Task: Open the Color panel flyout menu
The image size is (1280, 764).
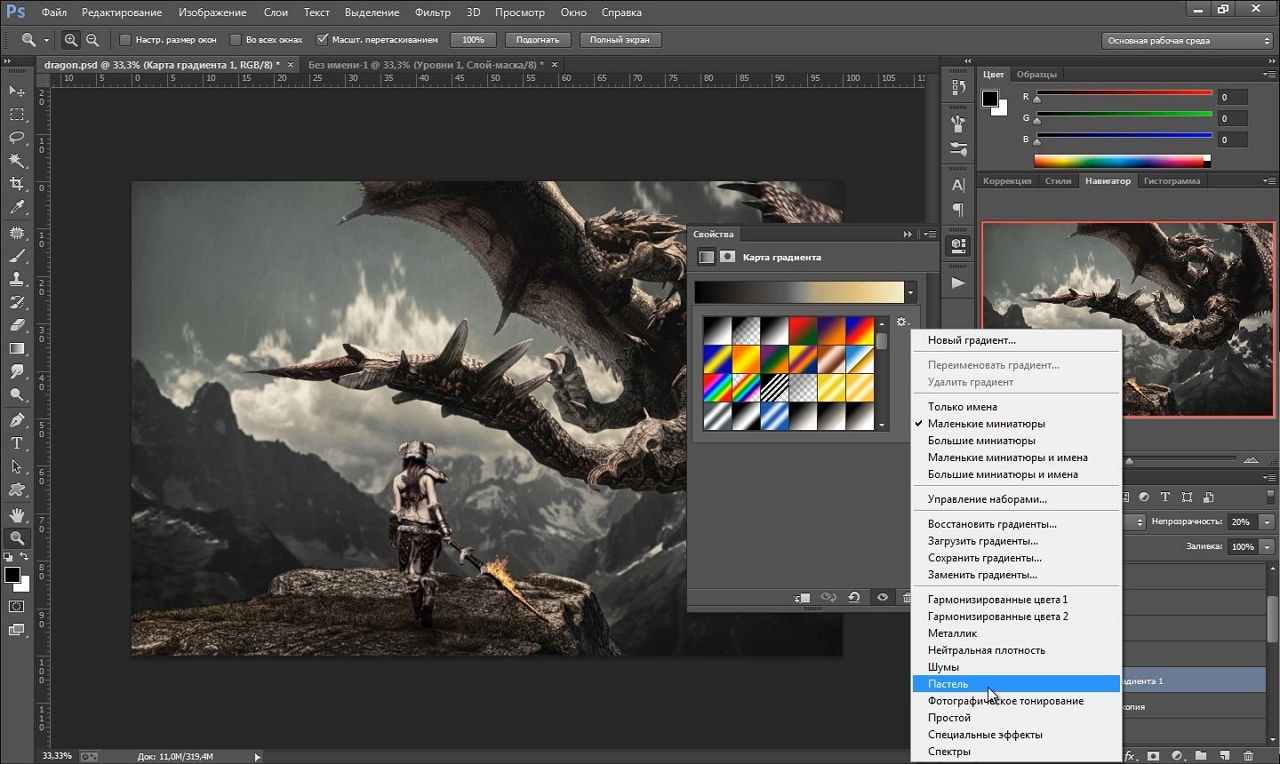Action: pos(1270,74)
